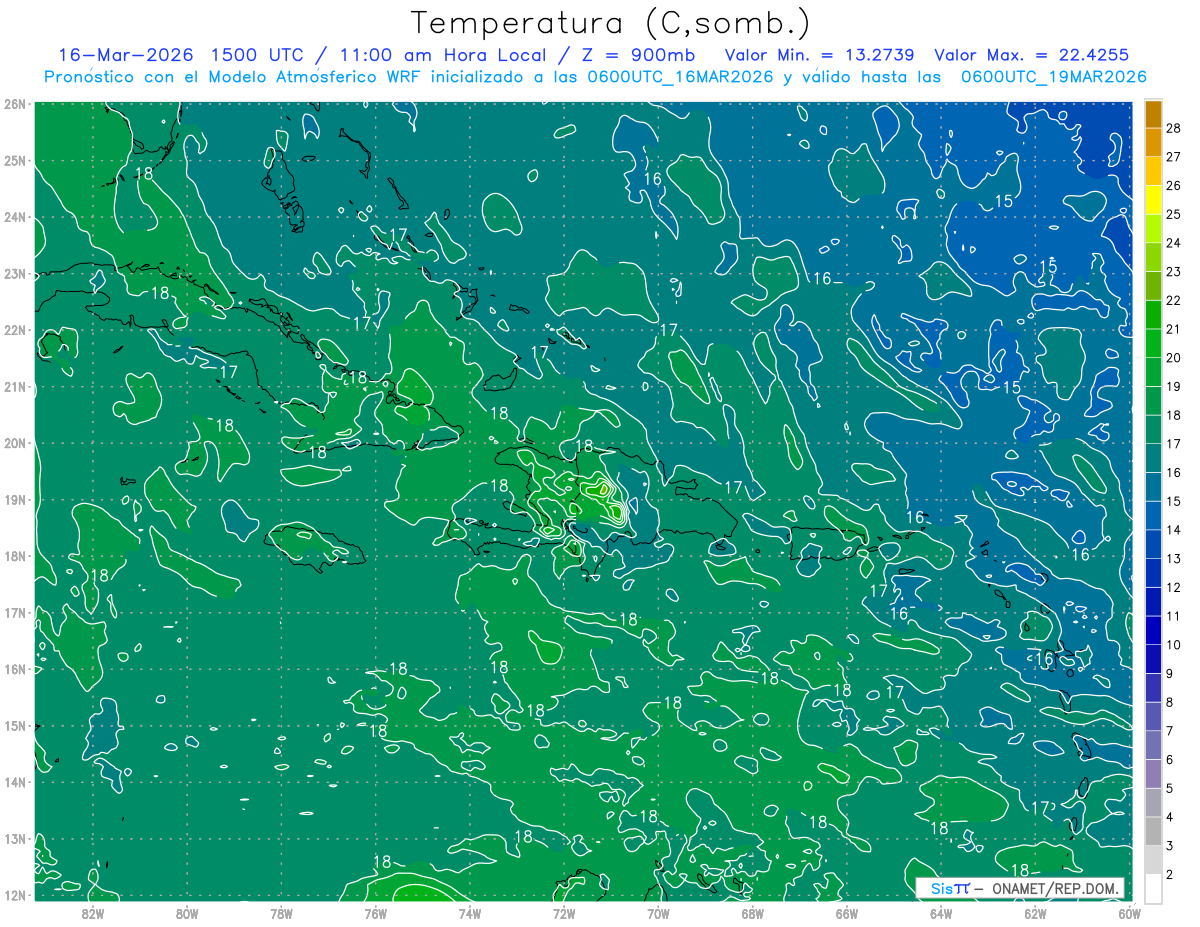Click the "22N" latitude label
The width and height of the screenshot is (1200, 927).
click(14, 330)
